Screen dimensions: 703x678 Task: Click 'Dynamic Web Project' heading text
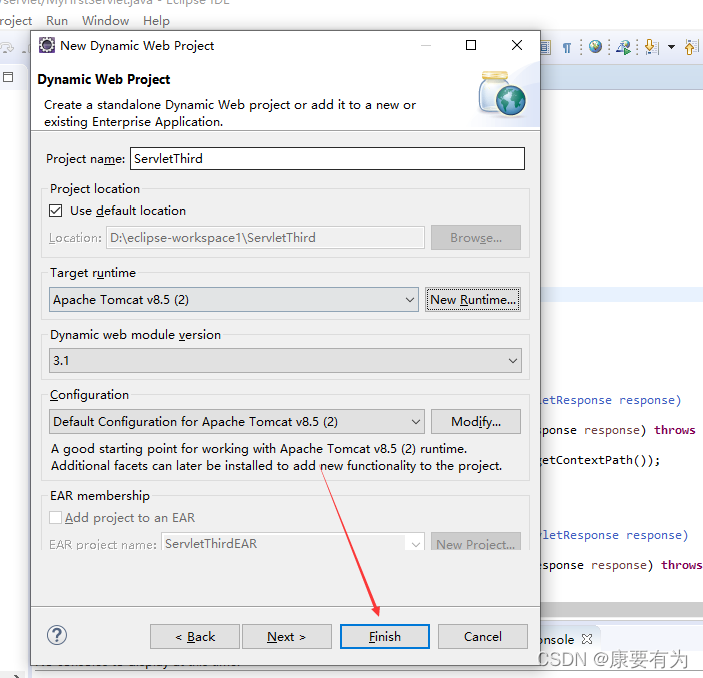[x=104, y=79]
